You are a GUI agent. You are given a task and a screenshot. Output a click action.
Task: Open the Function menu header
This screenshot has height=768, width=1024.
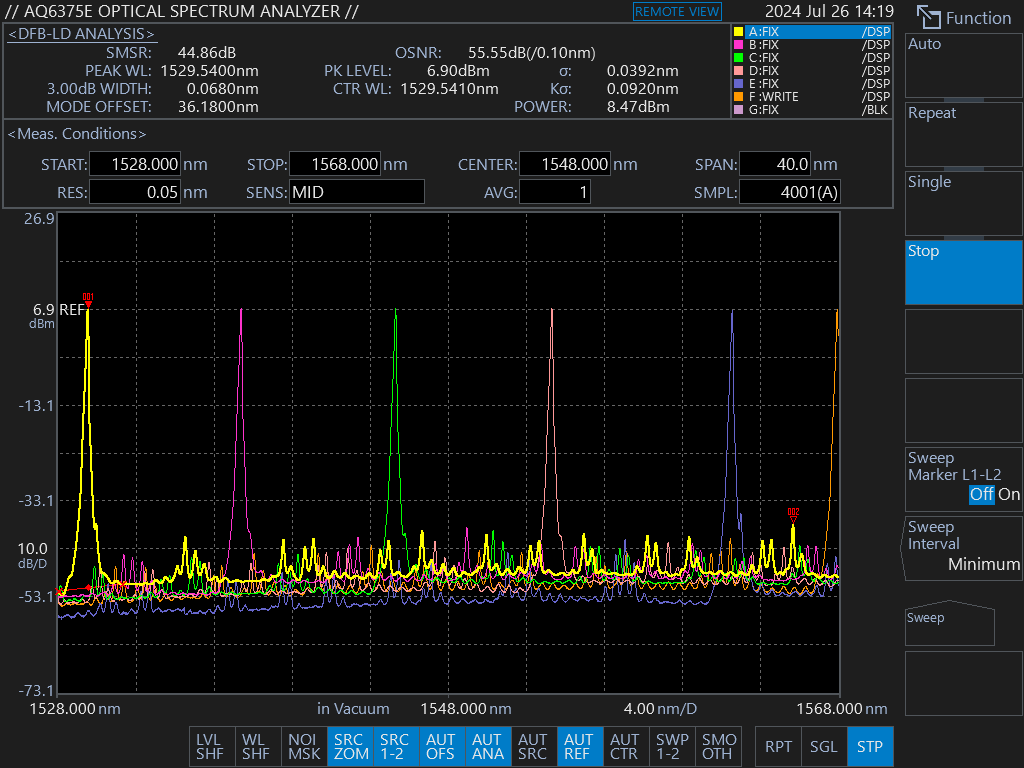964,18
